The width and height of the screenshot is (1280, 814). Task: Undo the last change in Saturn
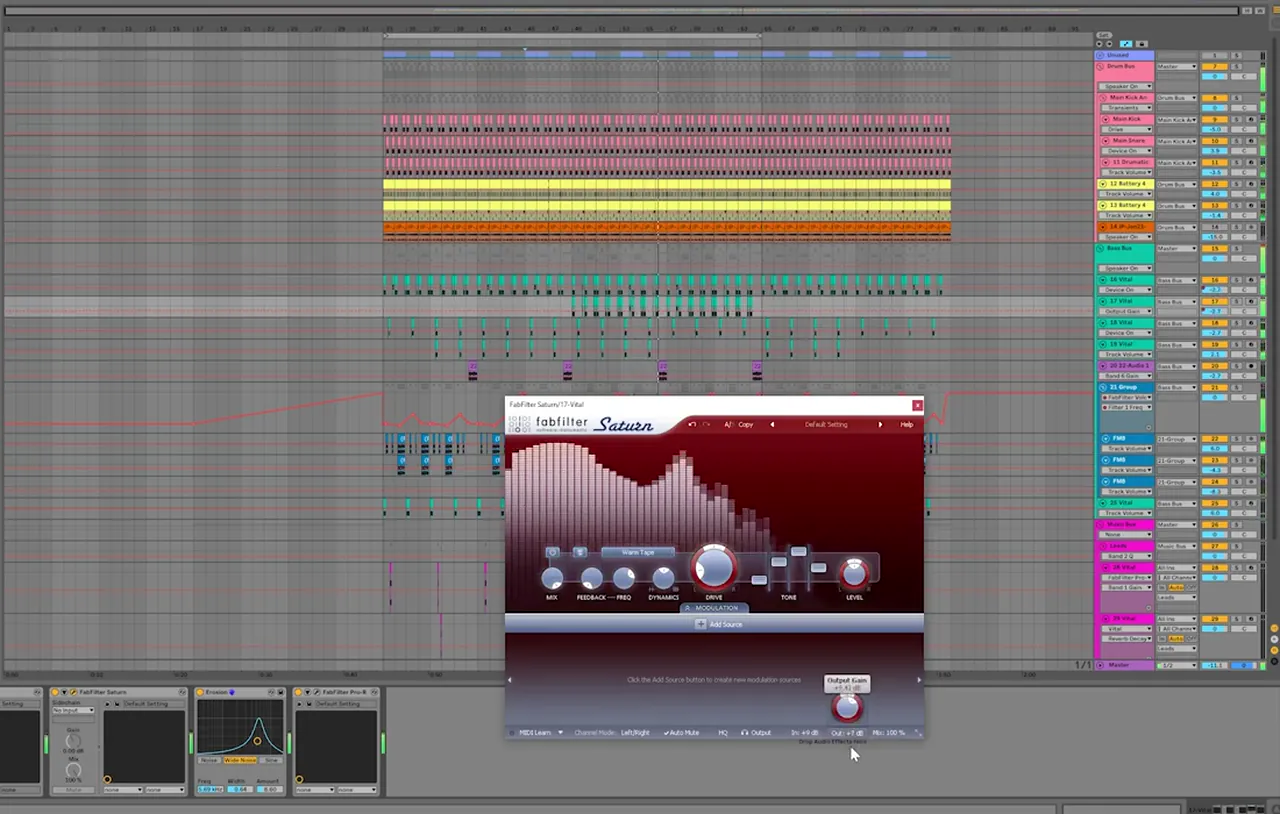click(692, 424)
